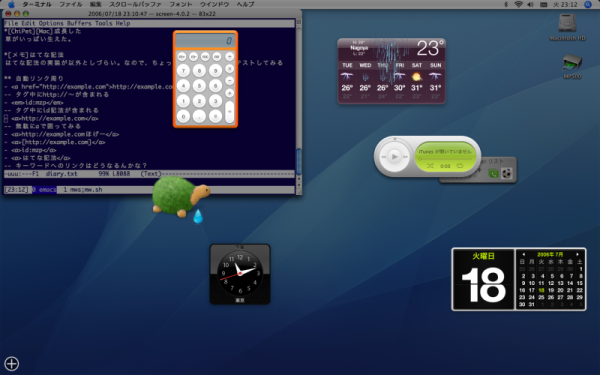Click calculator key 6
Screen dimensions: 600x375
(x=215, y=86)
